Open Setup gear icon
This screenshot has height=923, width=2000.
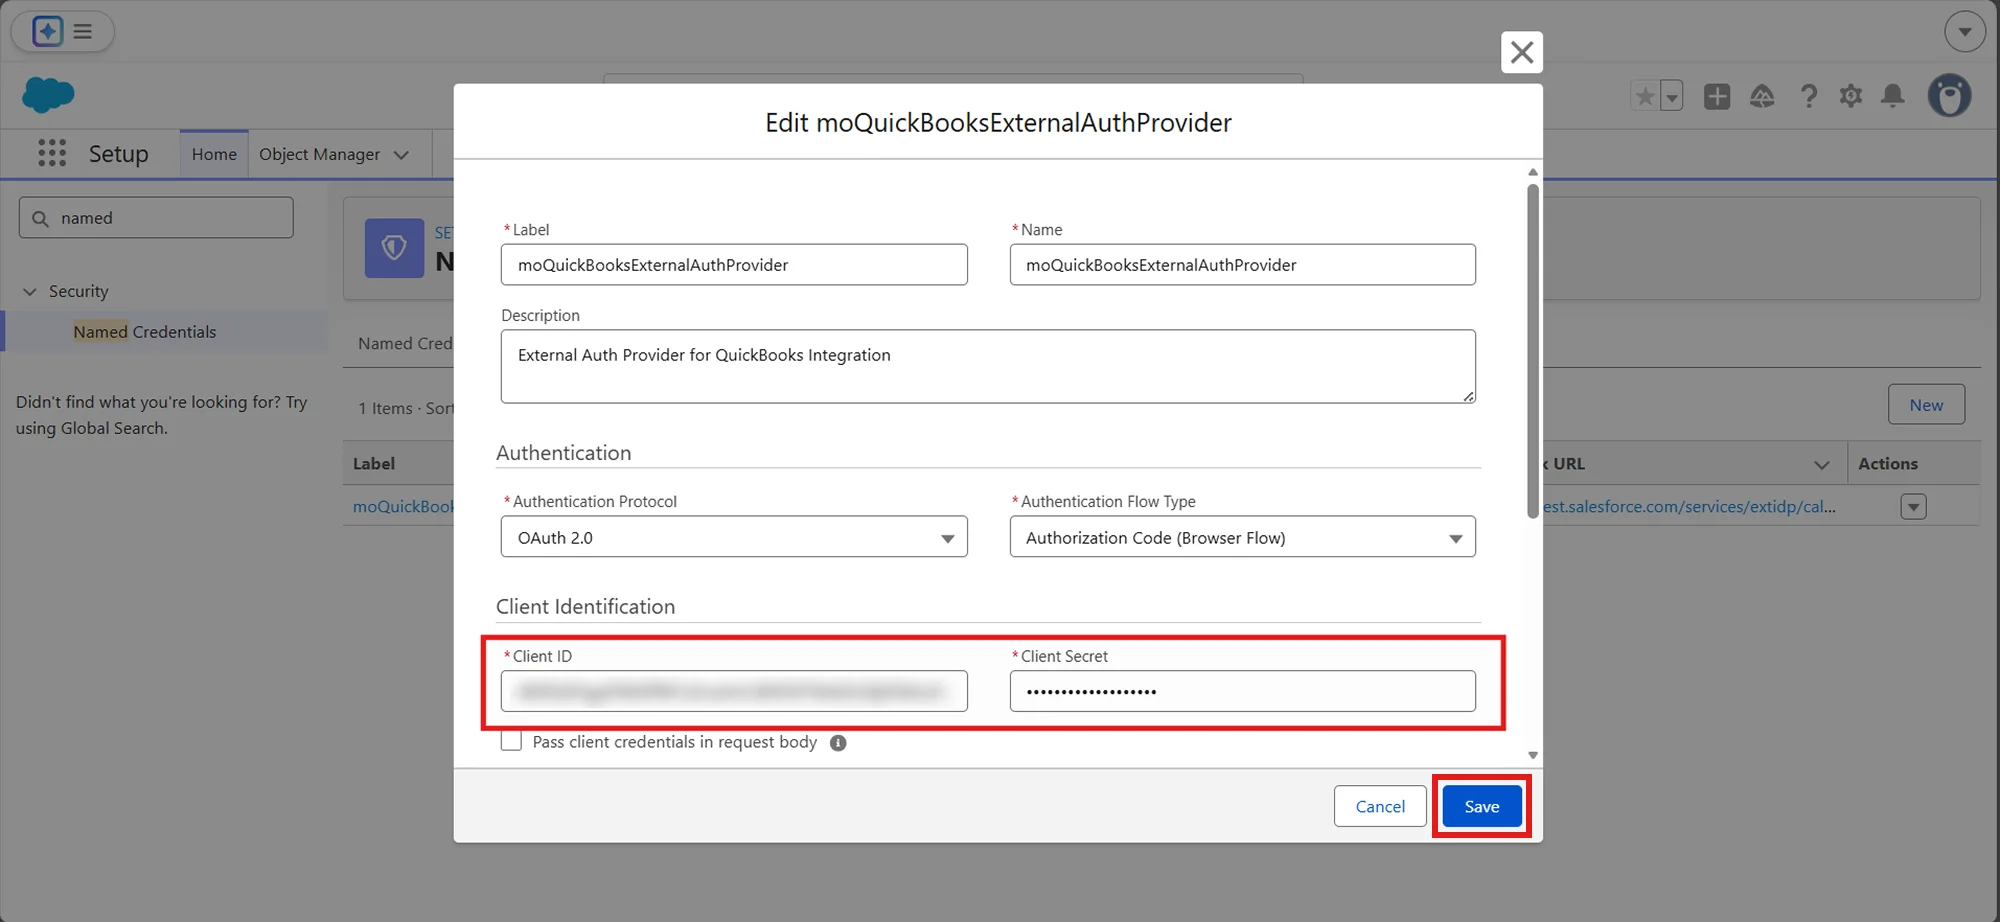tap(1851, 96)
